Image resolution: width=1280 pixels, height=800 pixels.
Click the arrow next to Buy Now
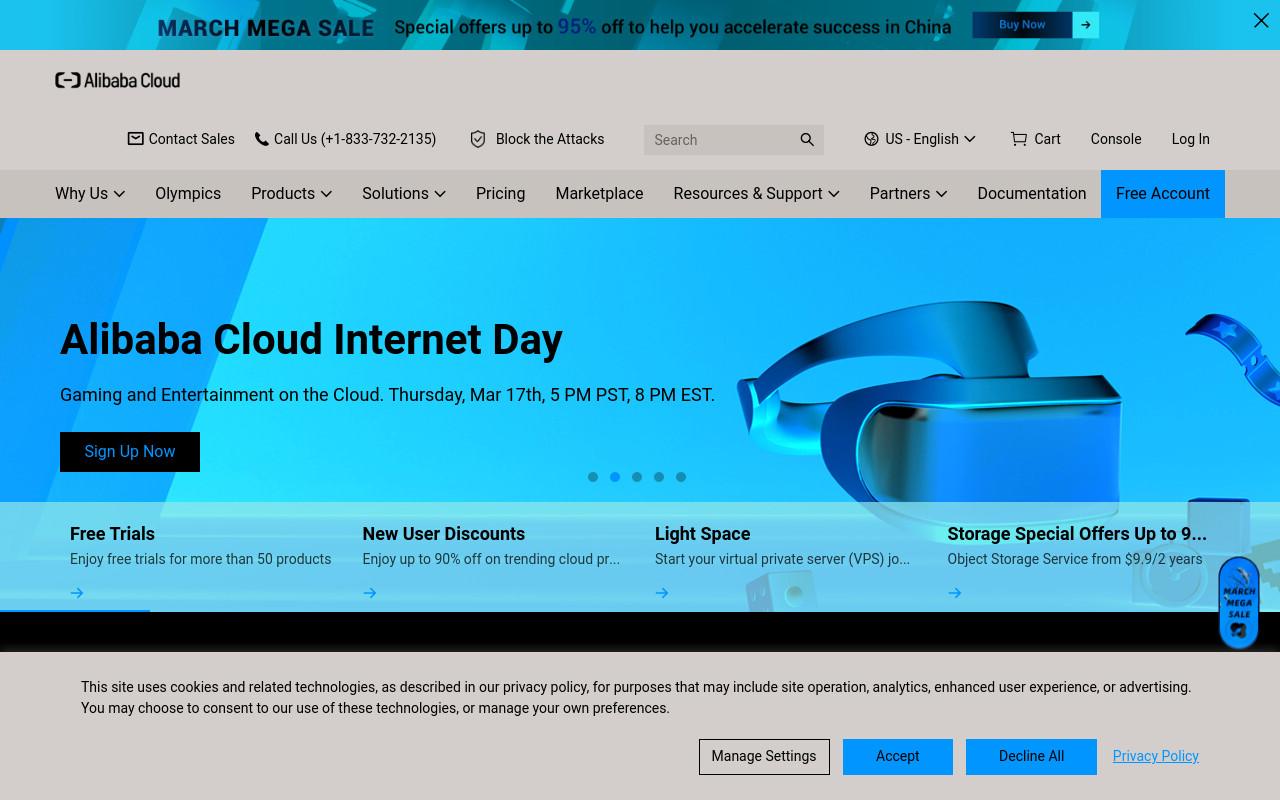[x=1086, y=25]
